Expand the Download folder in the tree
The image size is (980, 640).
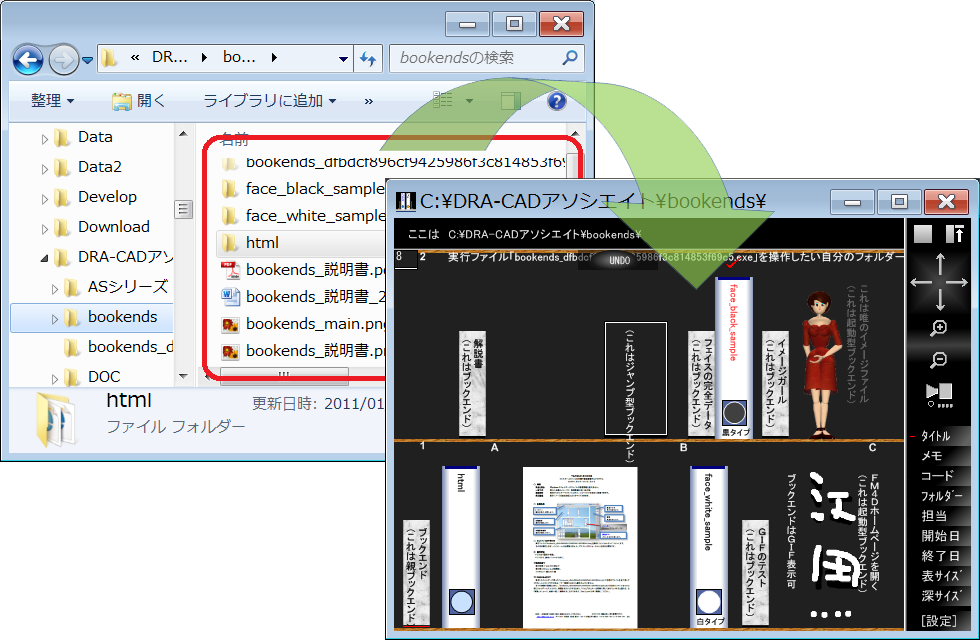(44, 229)
